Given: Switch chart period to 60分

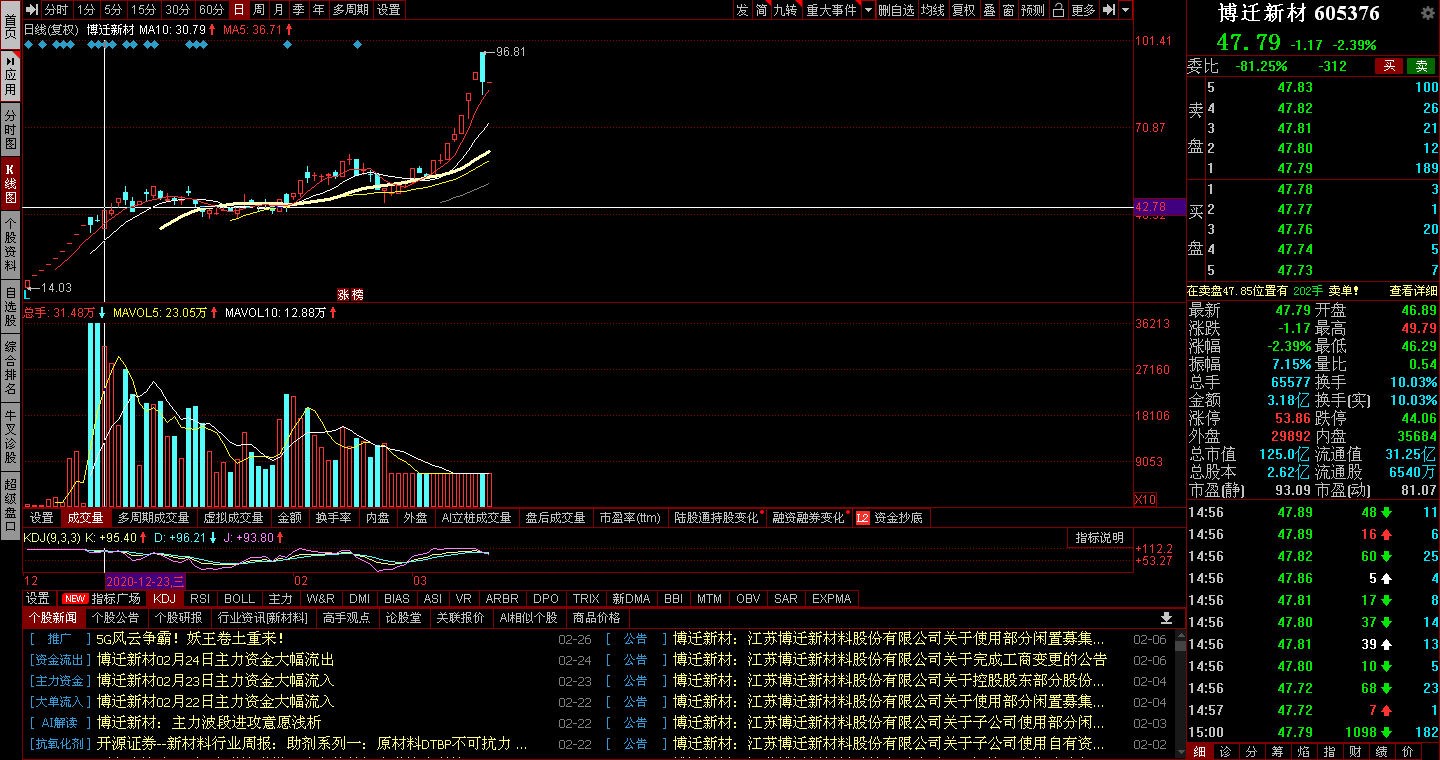Looking at the screenshot, I should click(212, 10).
